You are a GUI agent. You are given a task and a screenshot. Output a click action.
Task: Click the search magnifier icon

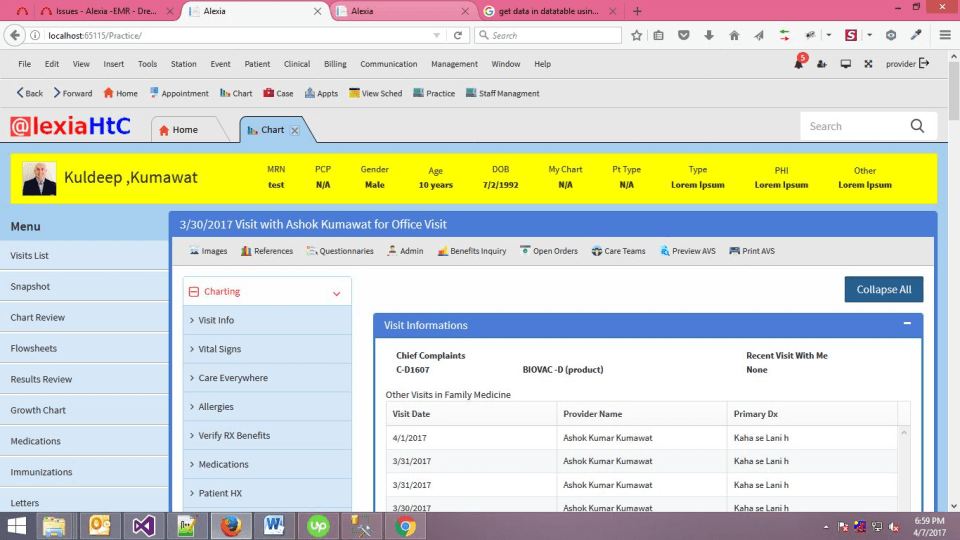(x=917, y=126)
